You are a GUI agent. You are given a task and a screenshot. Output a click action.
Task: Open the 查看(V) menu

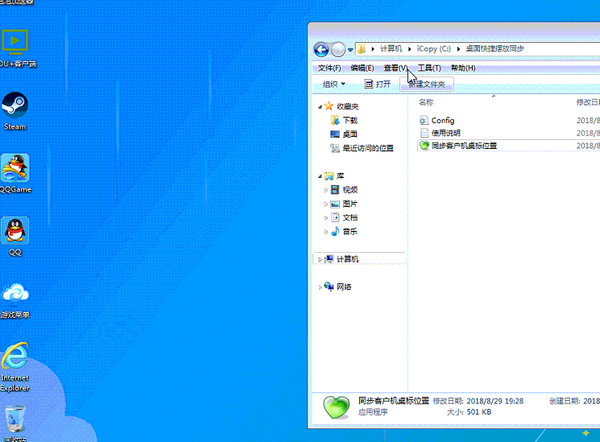[x=396, y=68]
